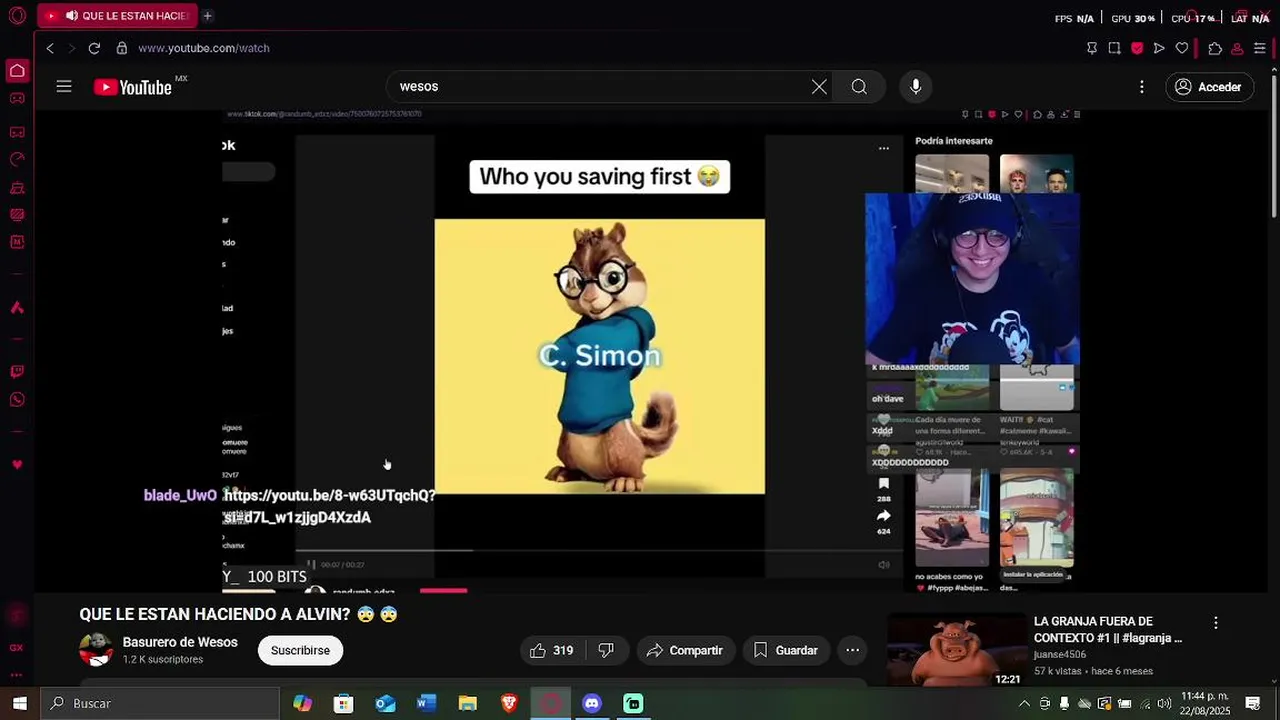Share the video with Compartir

[686, 650]
